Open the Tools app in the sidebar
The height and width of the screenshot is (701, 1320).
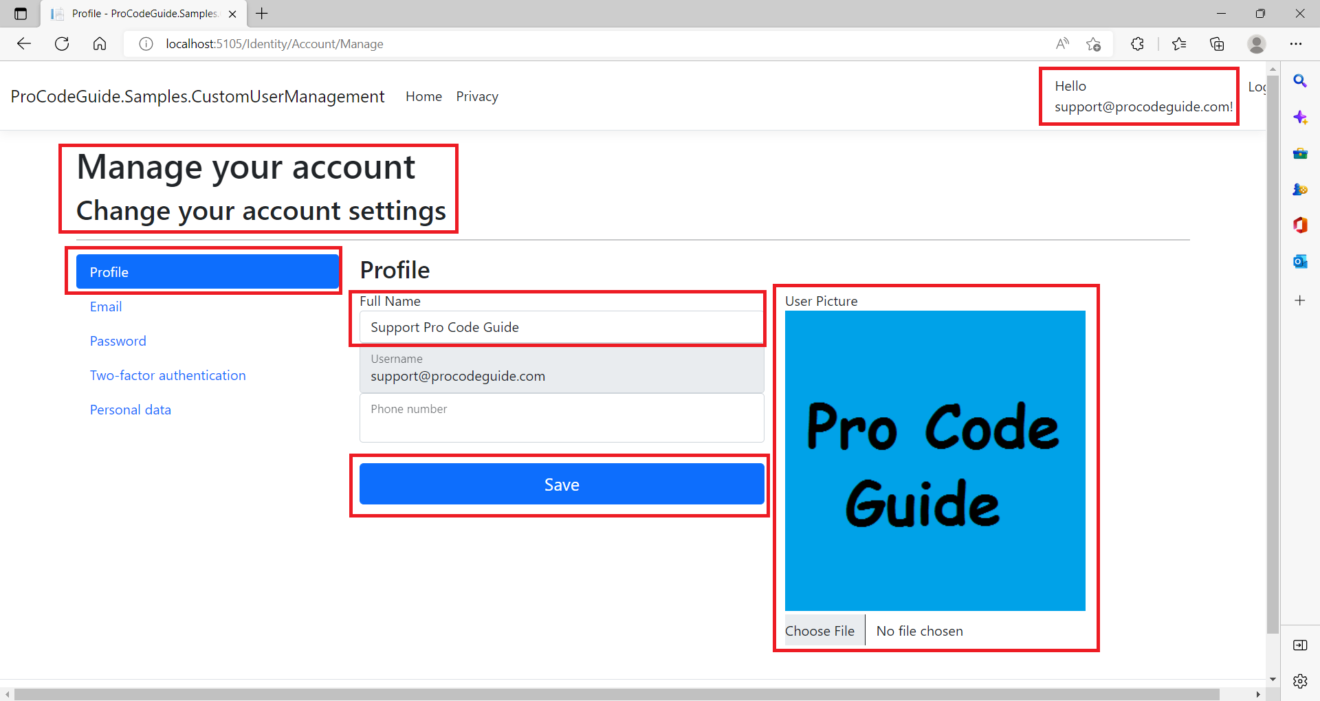(1300, 152)
